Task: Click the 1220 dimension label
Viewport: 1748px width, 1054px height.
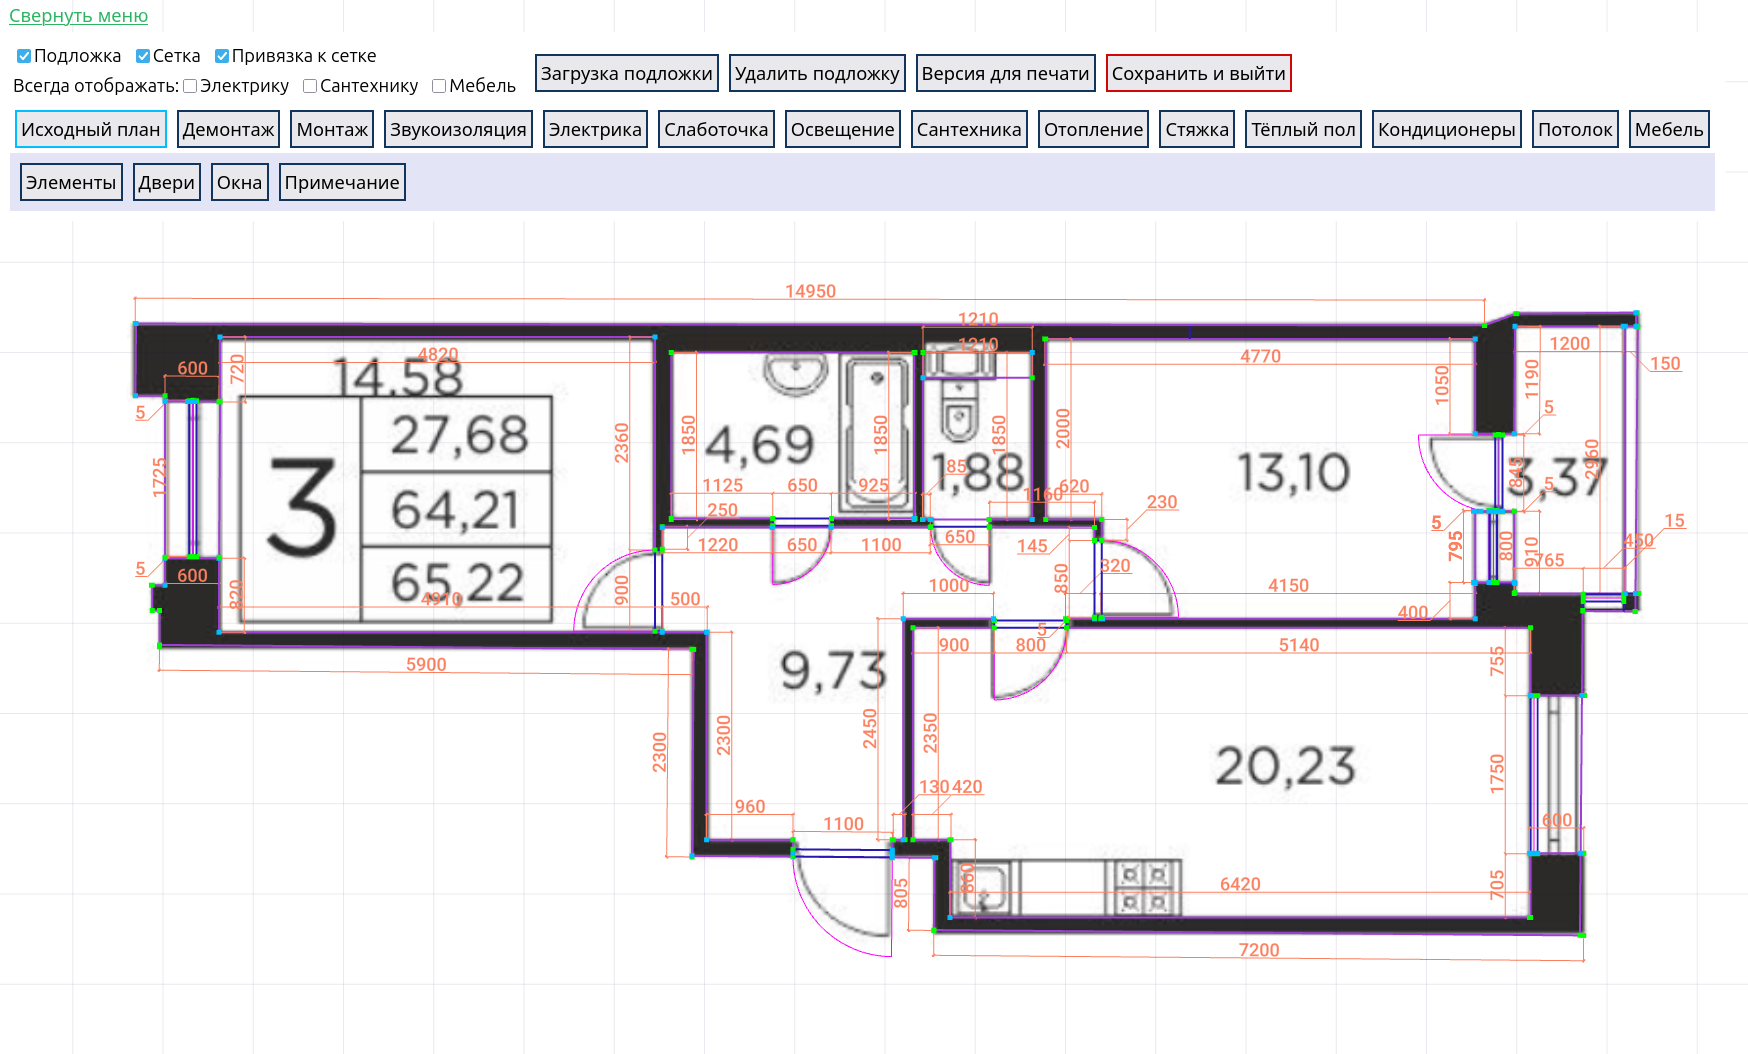Action: tap(718, 545)
